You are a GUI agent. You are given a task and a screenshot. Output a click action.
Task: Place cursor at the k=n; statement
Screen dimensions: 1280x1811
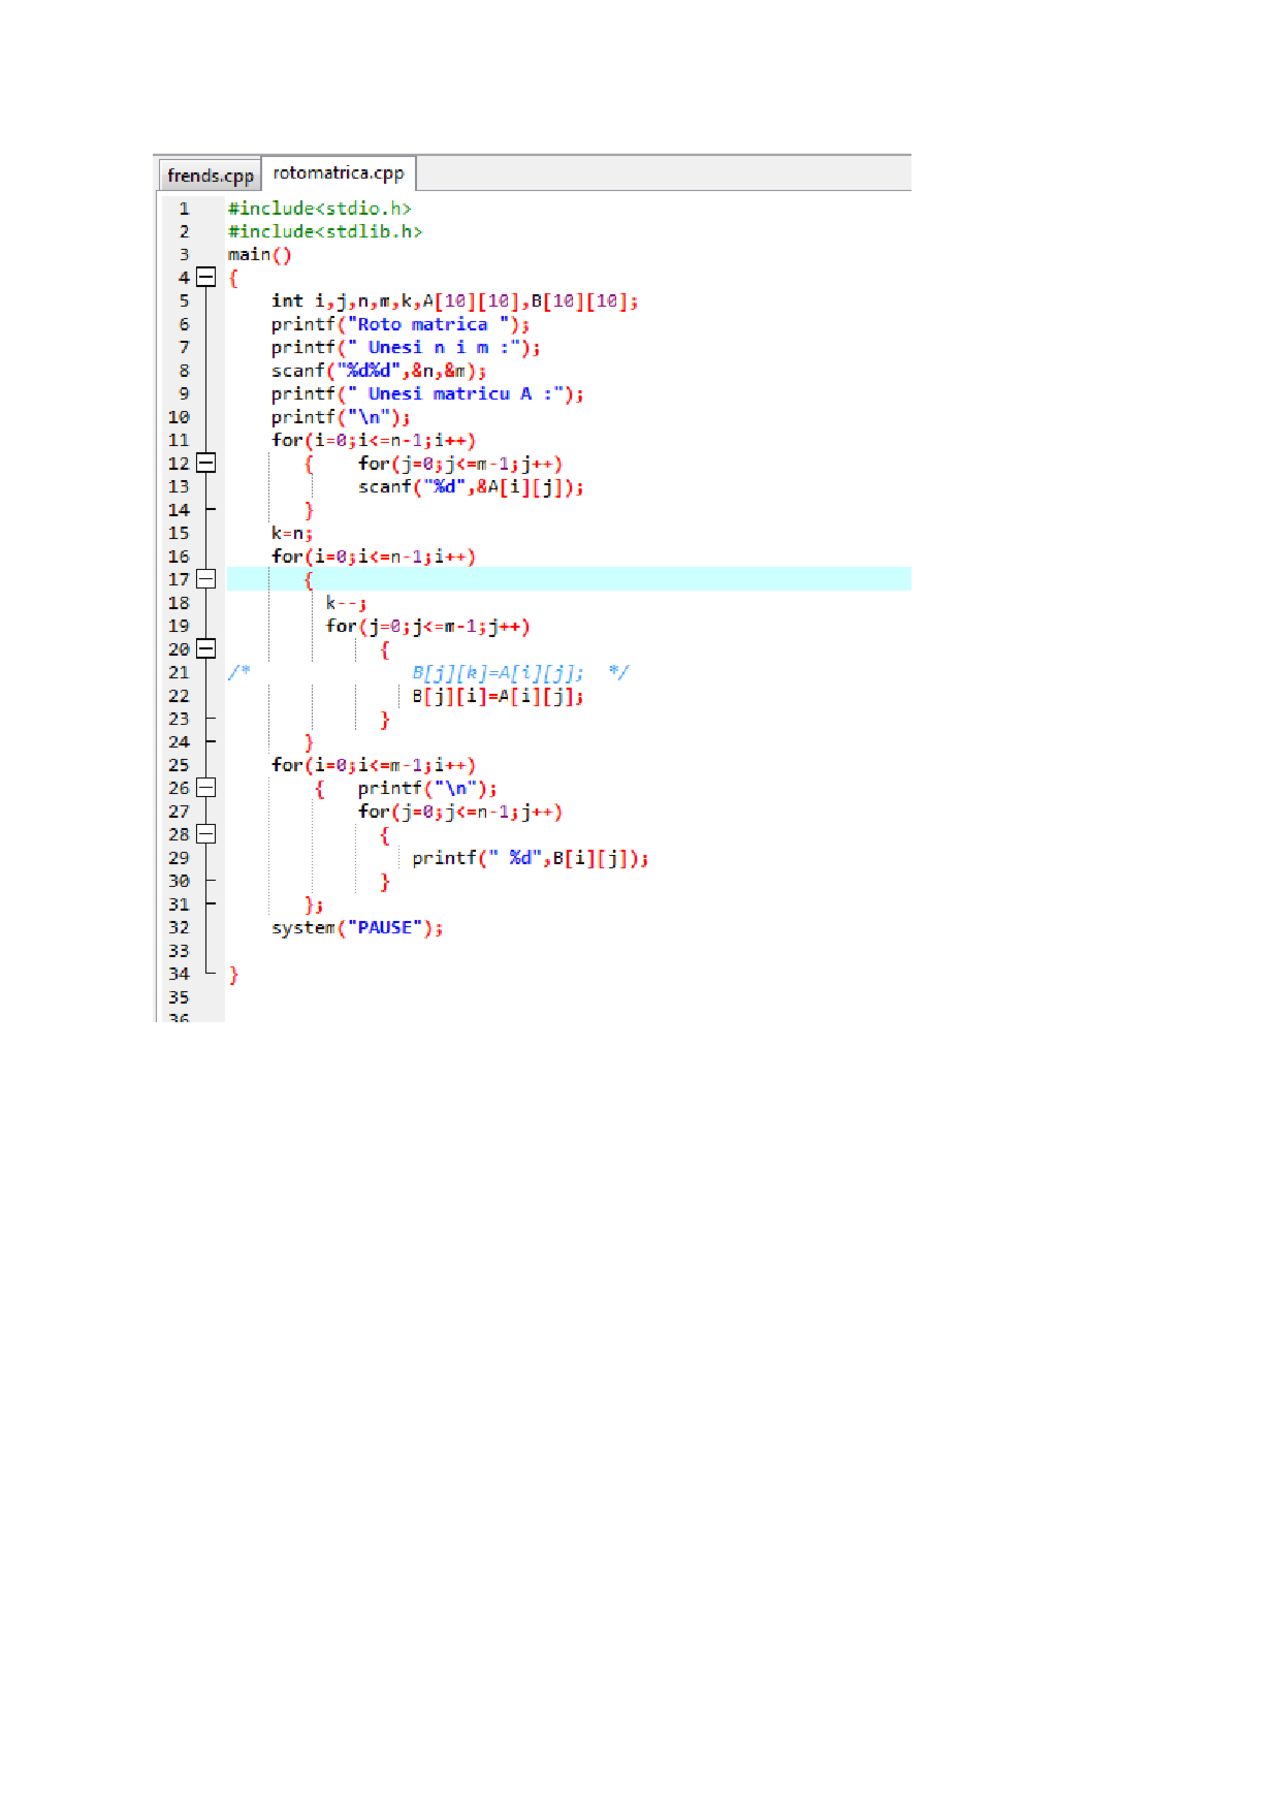291,534
